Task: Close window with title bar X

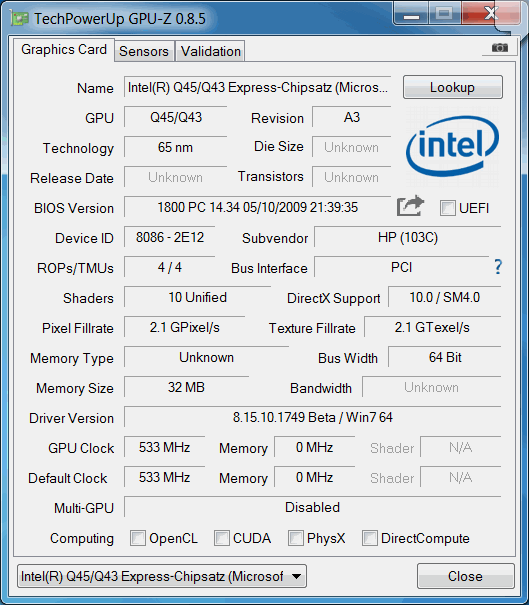Action: click(x=491, y=14)
